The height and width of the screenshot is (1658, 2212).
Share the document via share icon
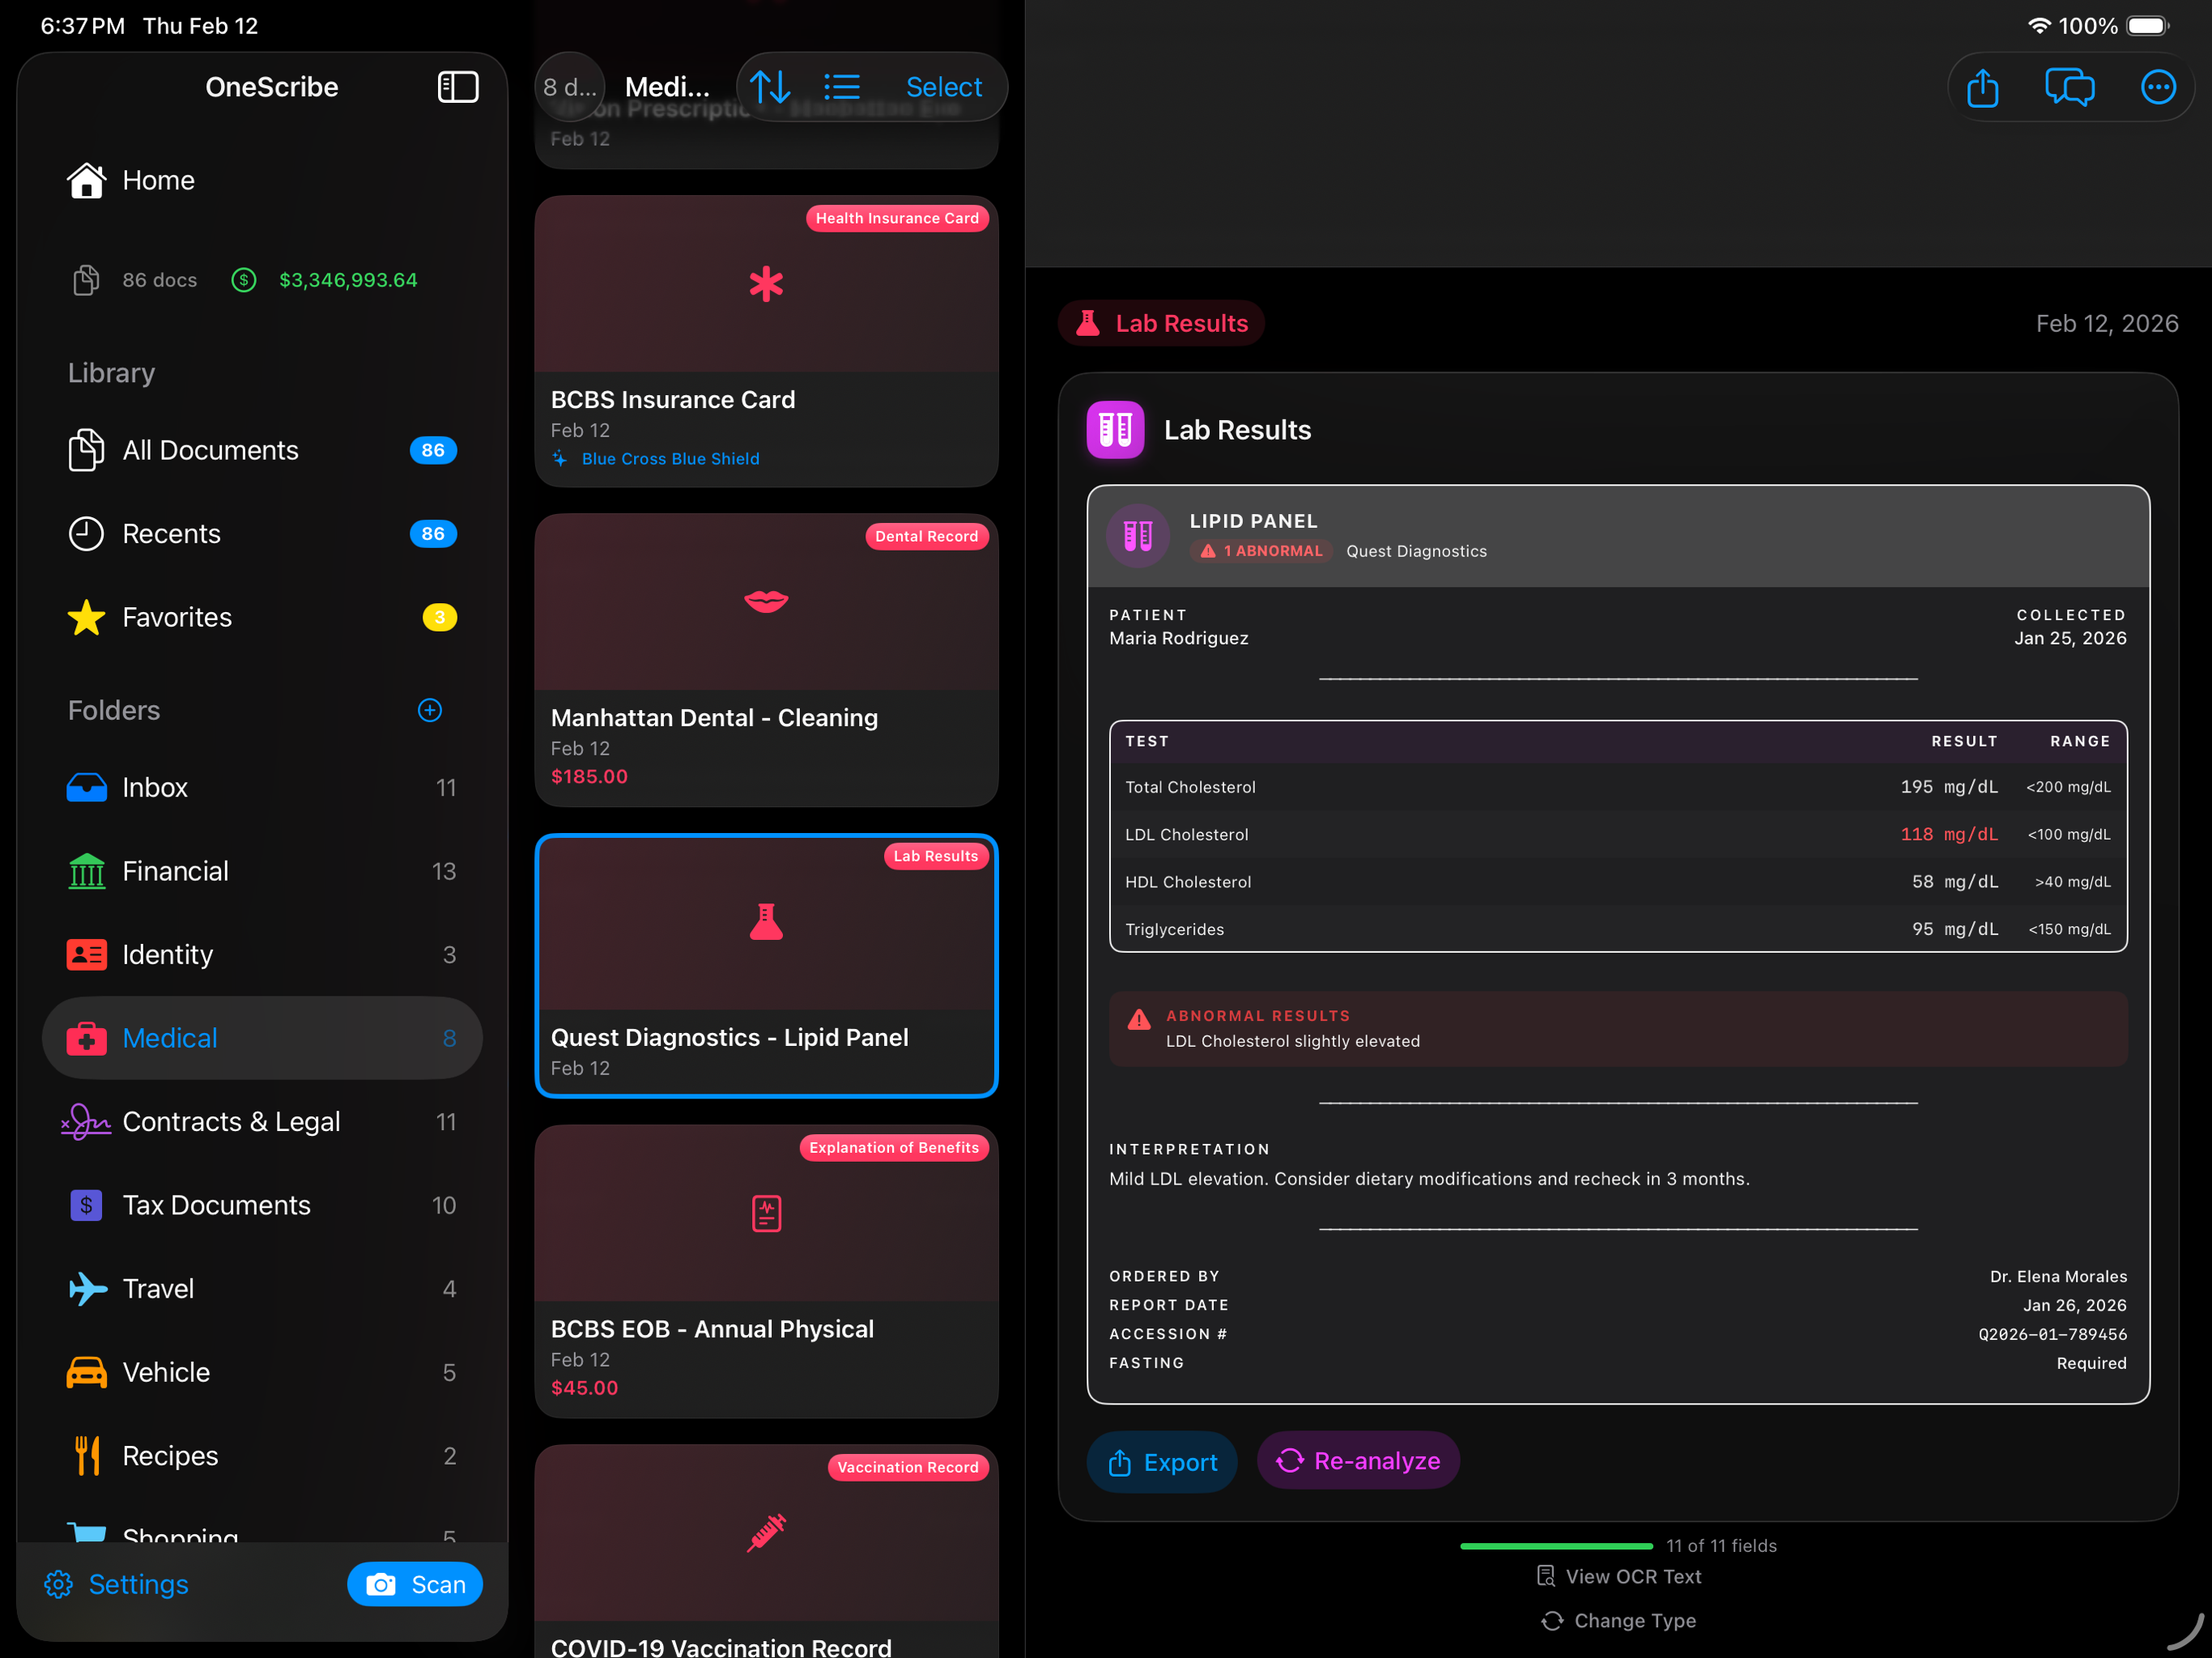1983,87
